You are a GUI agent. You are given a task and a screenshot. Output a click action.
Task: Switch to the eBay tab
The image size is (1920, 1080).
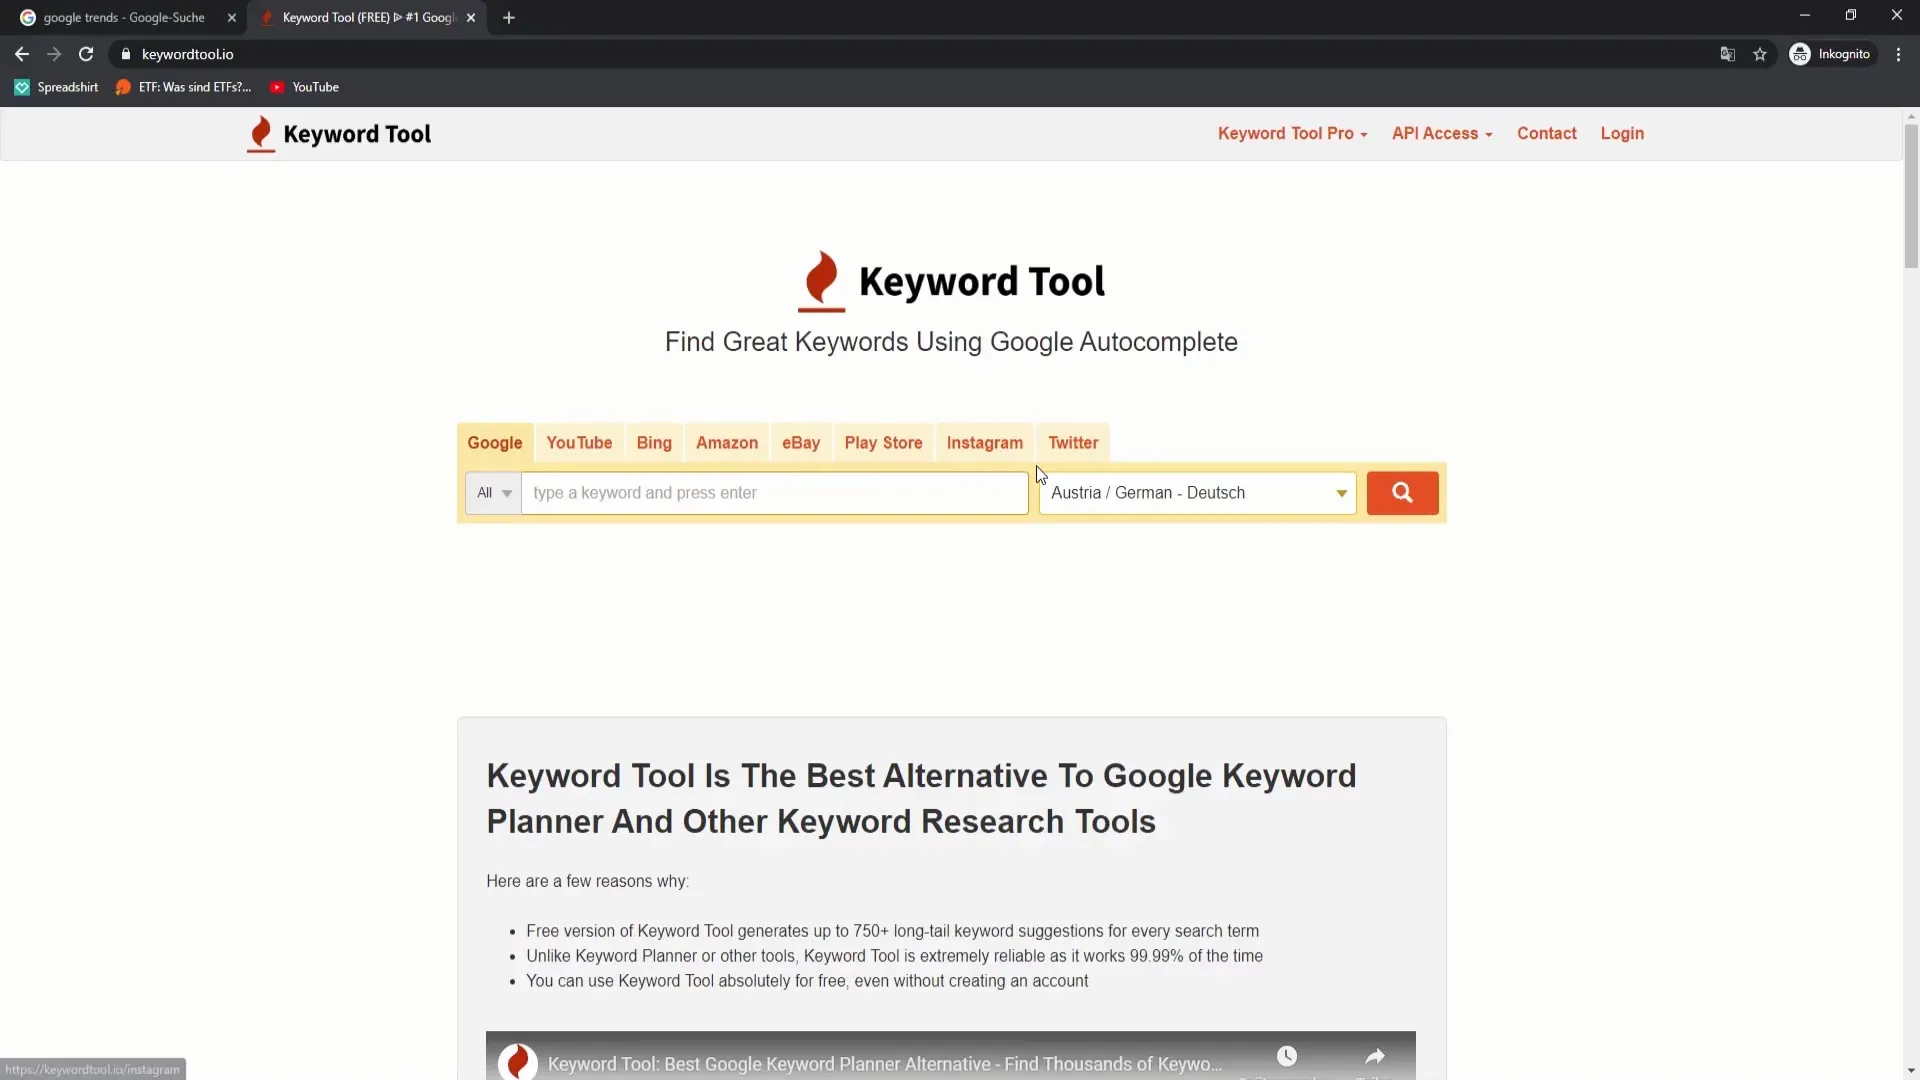[x=801, y=443]
